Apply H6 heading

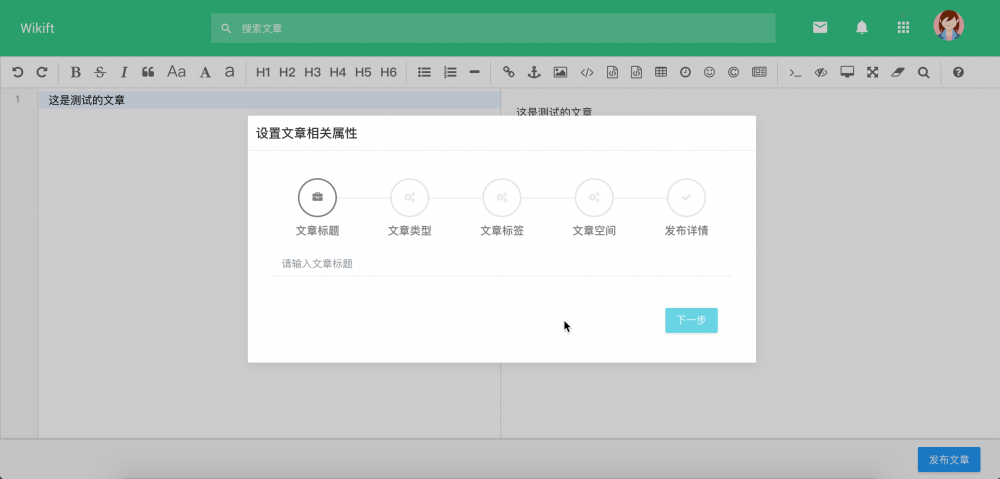(388, 72)
